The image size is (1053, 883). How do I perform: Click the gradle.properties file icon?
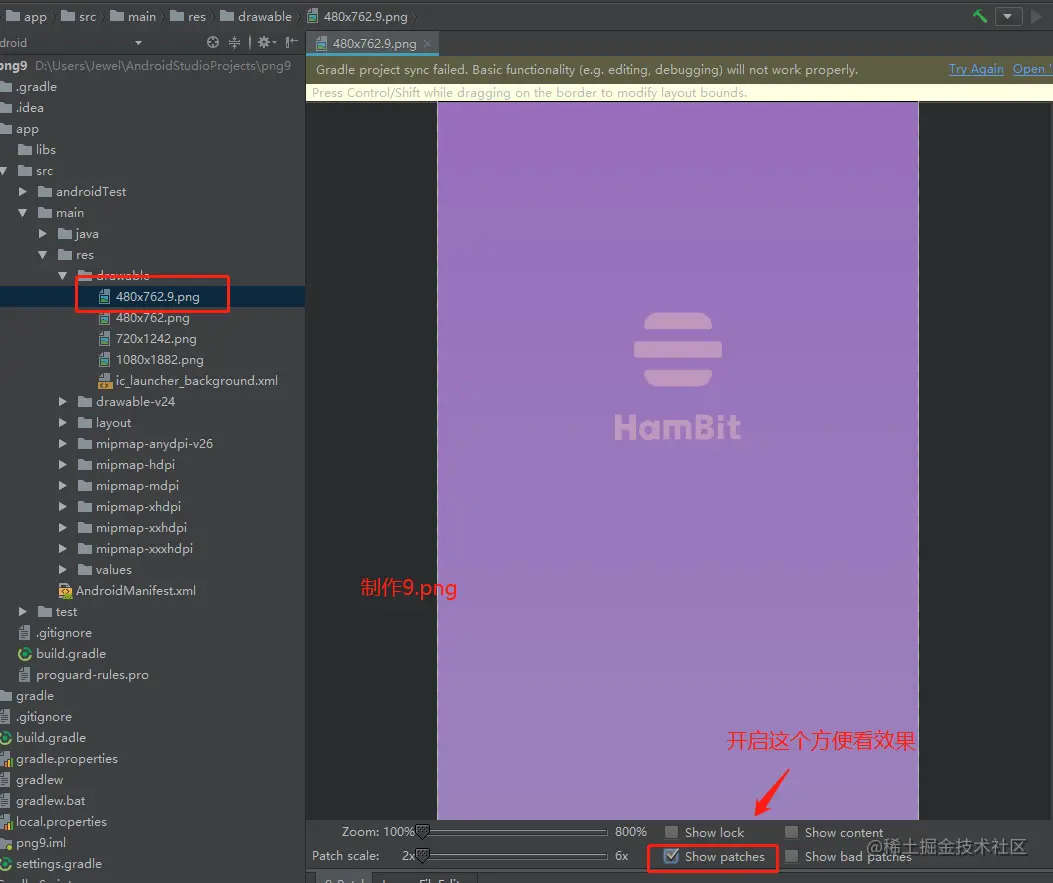(x=6, y=759)
